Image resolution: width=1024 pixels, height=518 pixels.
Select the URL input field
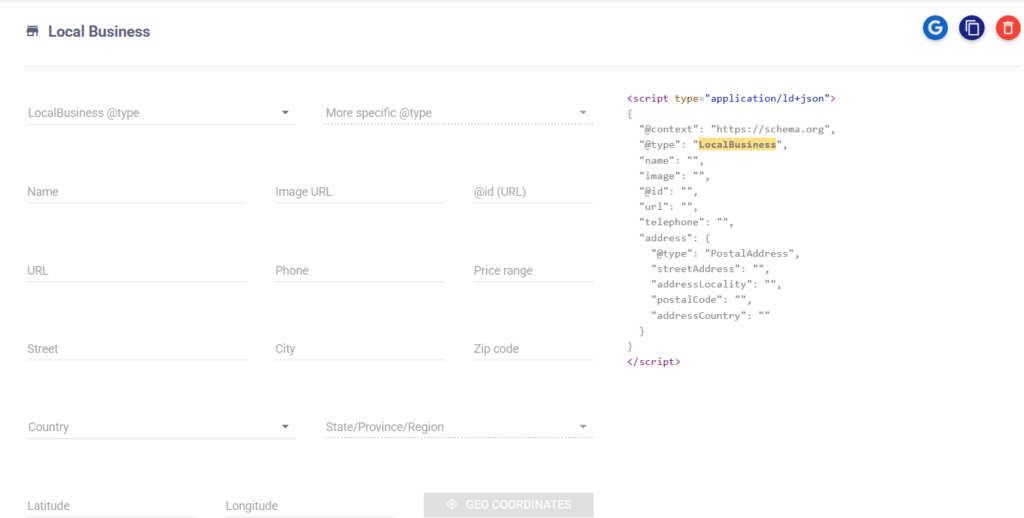pos(136,270)
